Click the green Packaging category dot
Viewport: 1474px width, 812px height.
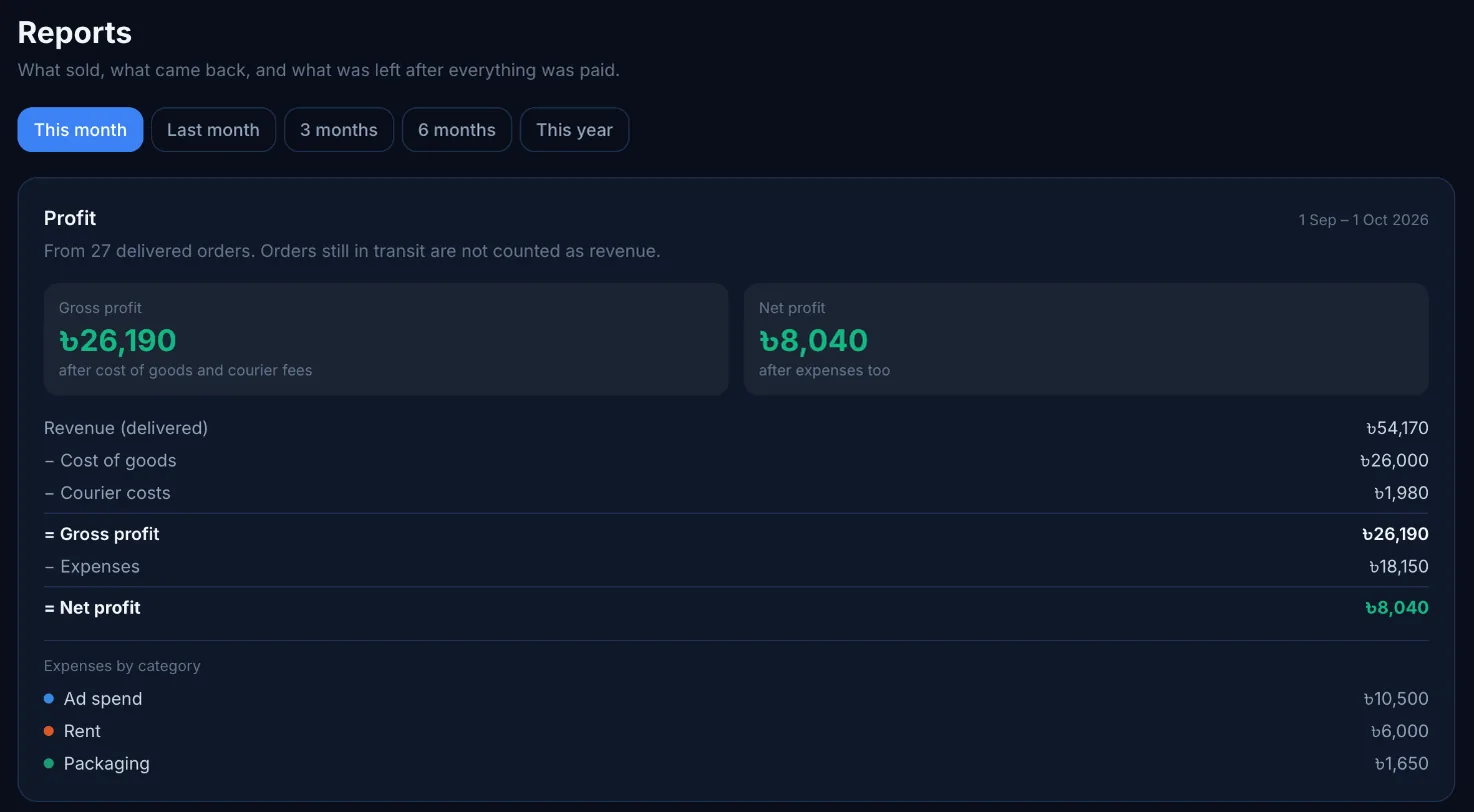pos(49,764)
